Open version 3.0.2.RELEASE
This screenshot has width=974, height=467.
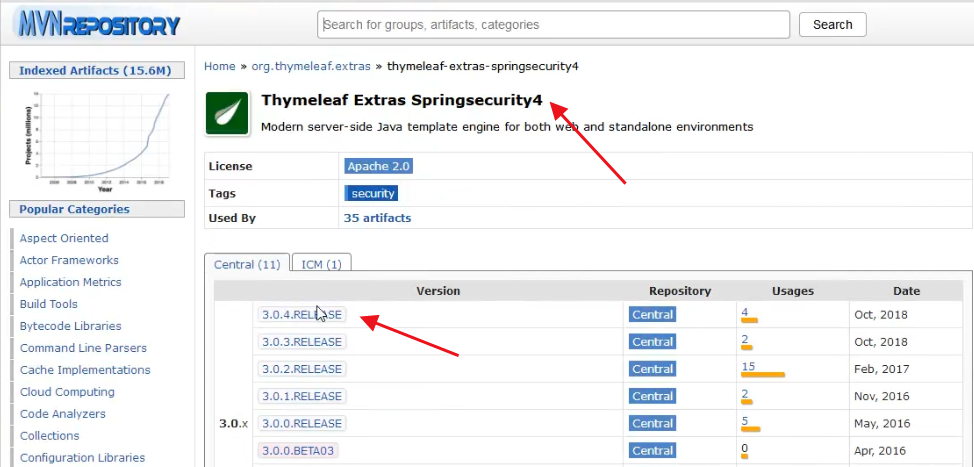click(x=301, y=369)
